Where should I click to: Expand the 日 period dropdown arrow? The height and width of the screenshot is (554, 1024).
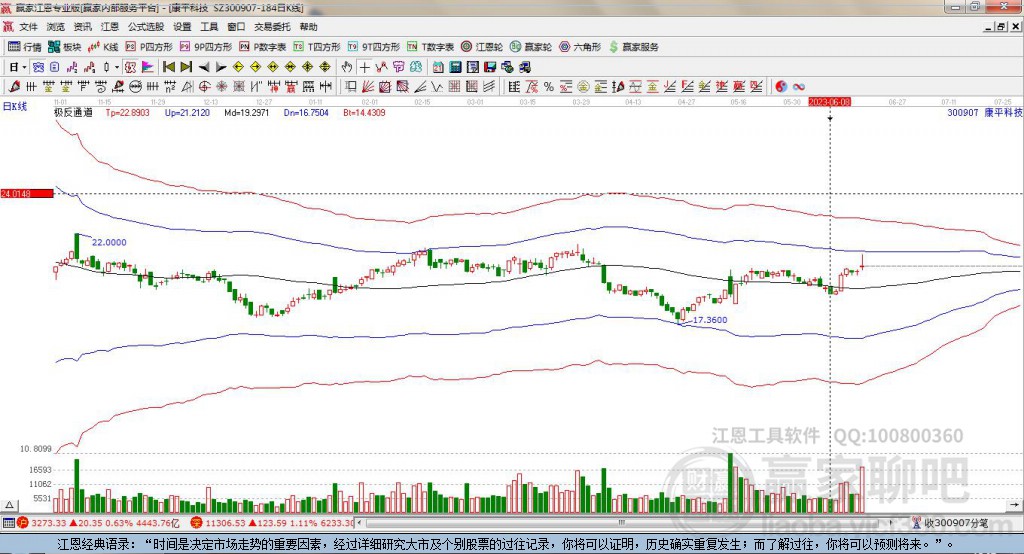(x=25, y=67)
